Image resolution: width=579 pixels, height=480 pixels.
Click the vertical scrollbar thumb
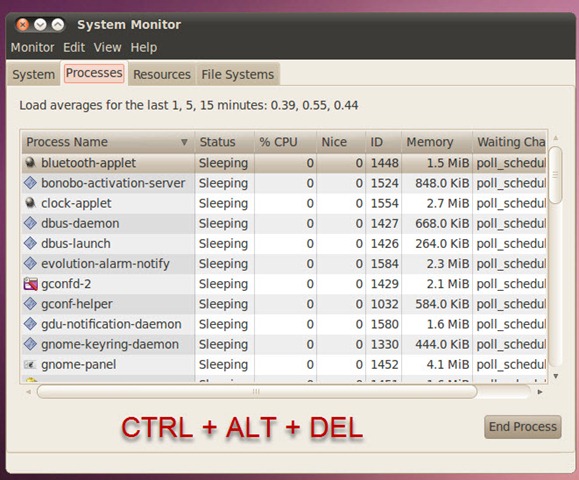coord(555,175)
